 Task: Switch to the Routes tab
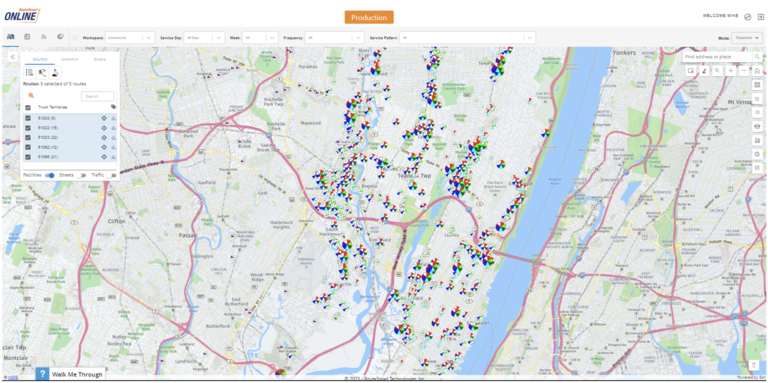40,59
